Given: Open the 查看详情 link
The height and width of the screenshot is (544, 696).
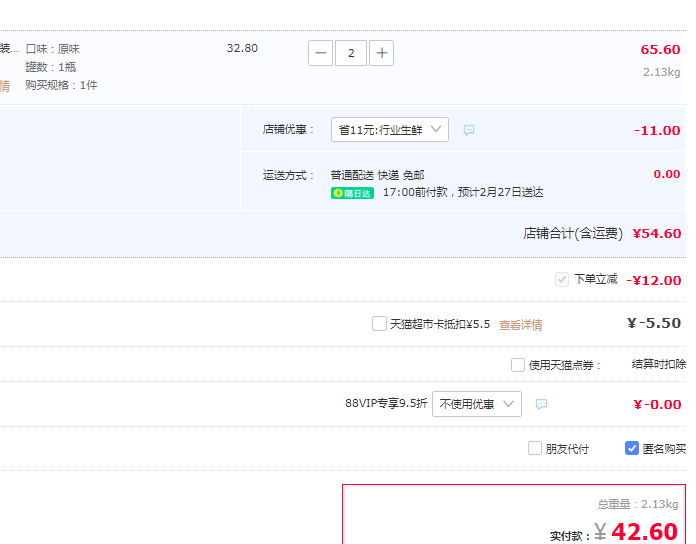Looking at the screenshot, I should (521, 325).
